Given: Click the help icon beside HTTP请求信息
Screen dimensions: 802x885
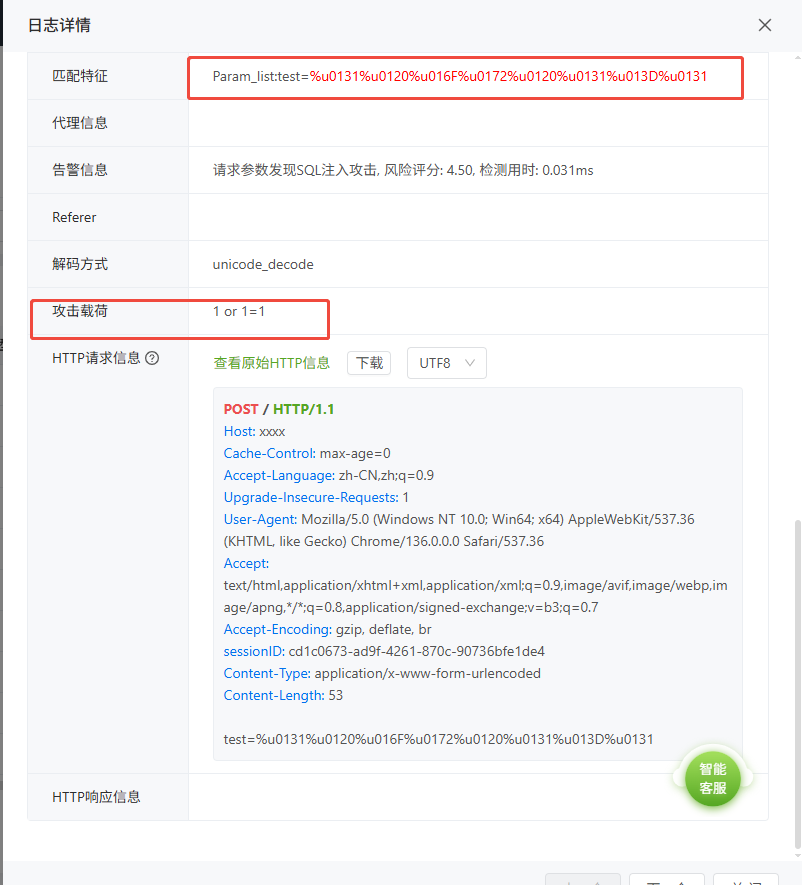Looking at the screenshot, I should click(152, 358).
